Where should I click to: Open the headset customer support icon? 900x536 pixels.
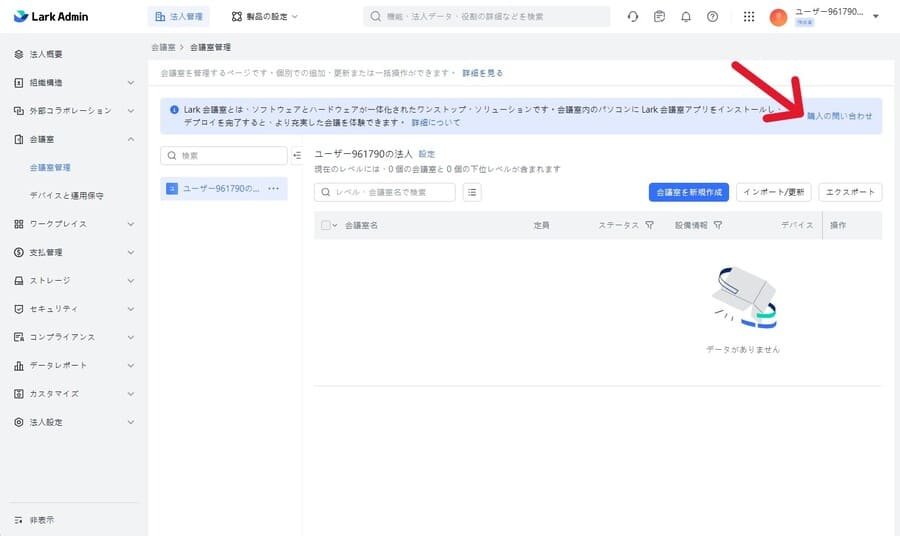[x=633, y=17]
